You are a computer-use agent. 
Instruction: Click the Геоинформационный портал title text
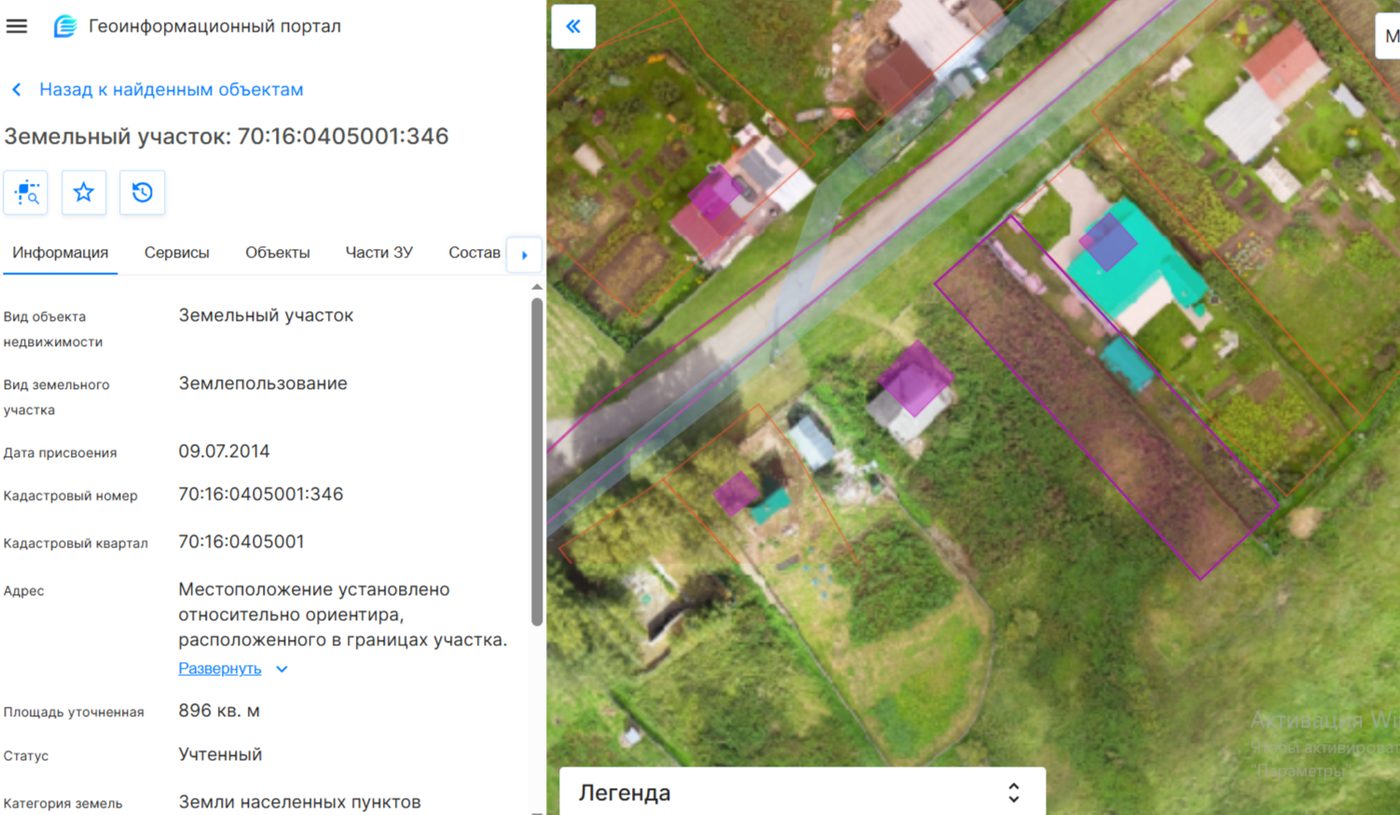coord(215,26)
